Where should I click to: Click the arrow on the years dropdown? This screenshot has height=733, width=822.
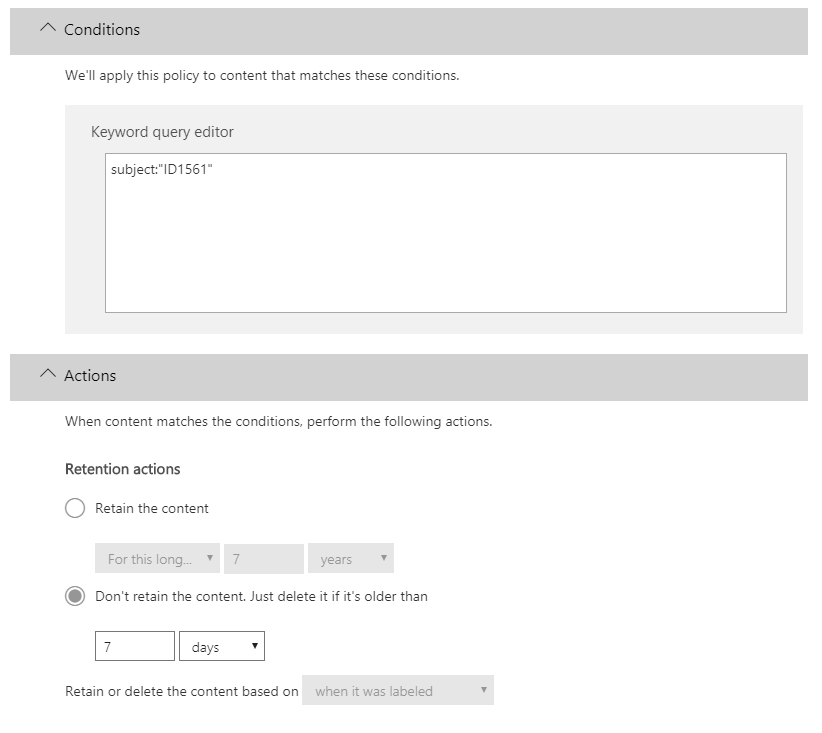(x=384, y=558)
